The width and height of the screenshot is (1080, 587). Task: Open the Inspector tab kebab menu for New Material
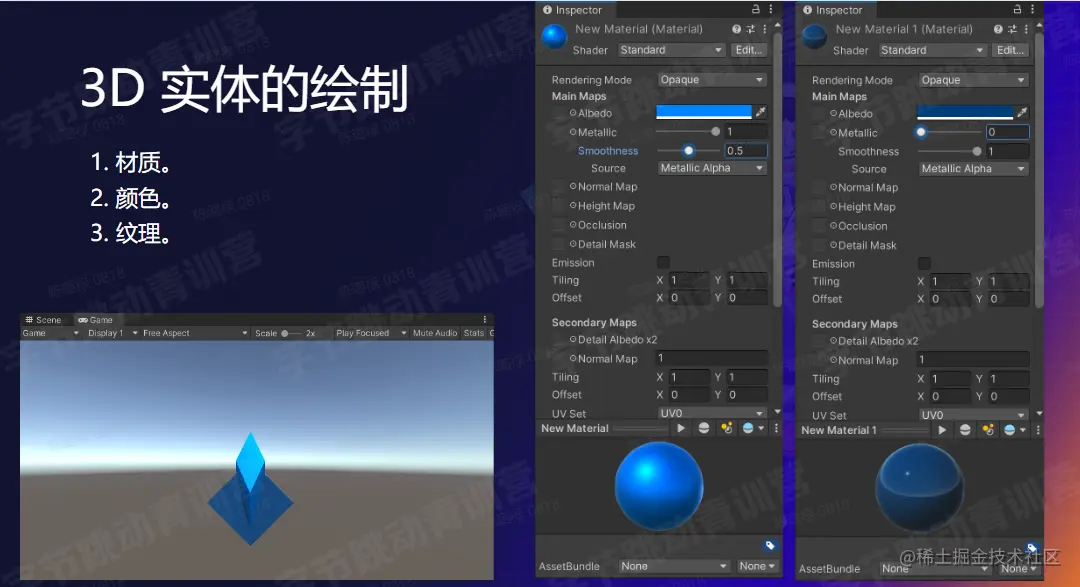pyautogui.click(x=771, y=9)
